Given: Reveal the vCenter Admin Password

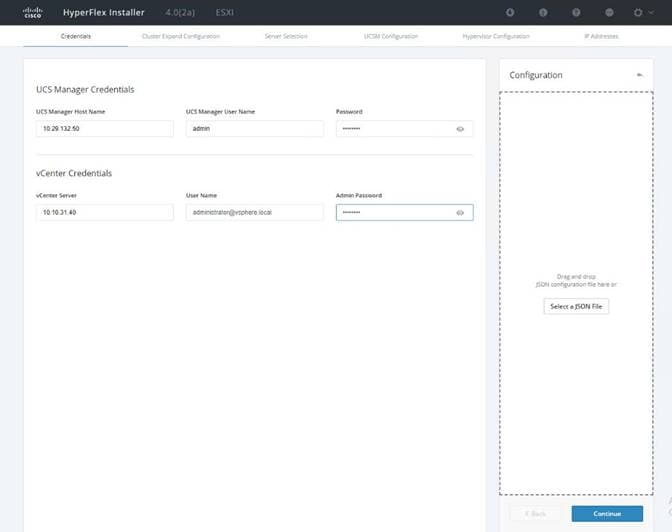Looking at the screenshot, I should [x=460, y=213].
